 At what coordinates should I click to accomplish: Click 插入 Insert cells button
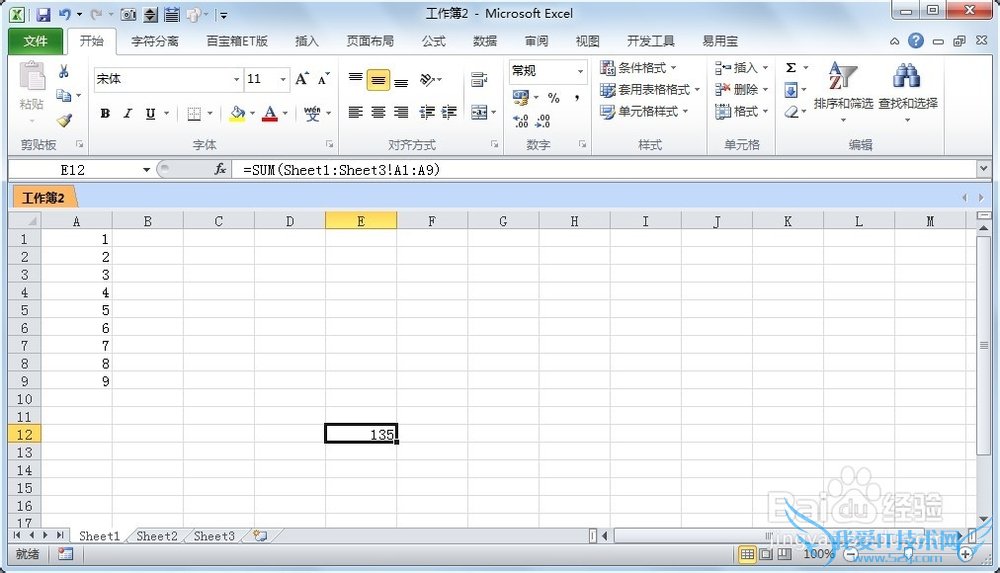tap(741, 68)
